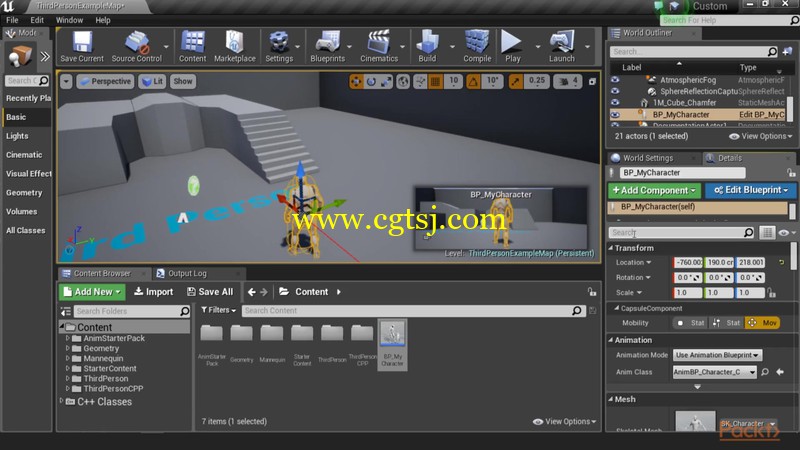Image resolution: width=800 pixels, height=450 pixels.
Task: Switch to the World Settings tab
Action: point(648,158)
